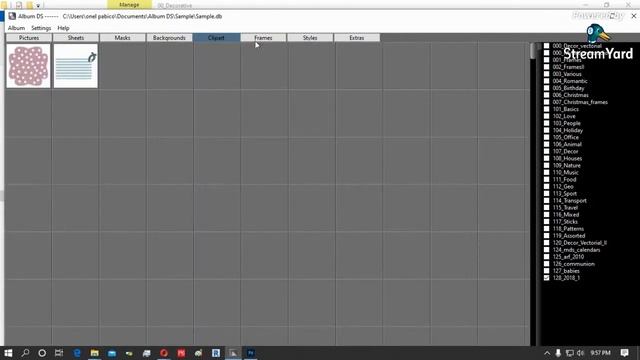Viewport: 640px width, 360px height.
Task: Select the blue lined paper clipart thumbnail
Action: point(76,66)
